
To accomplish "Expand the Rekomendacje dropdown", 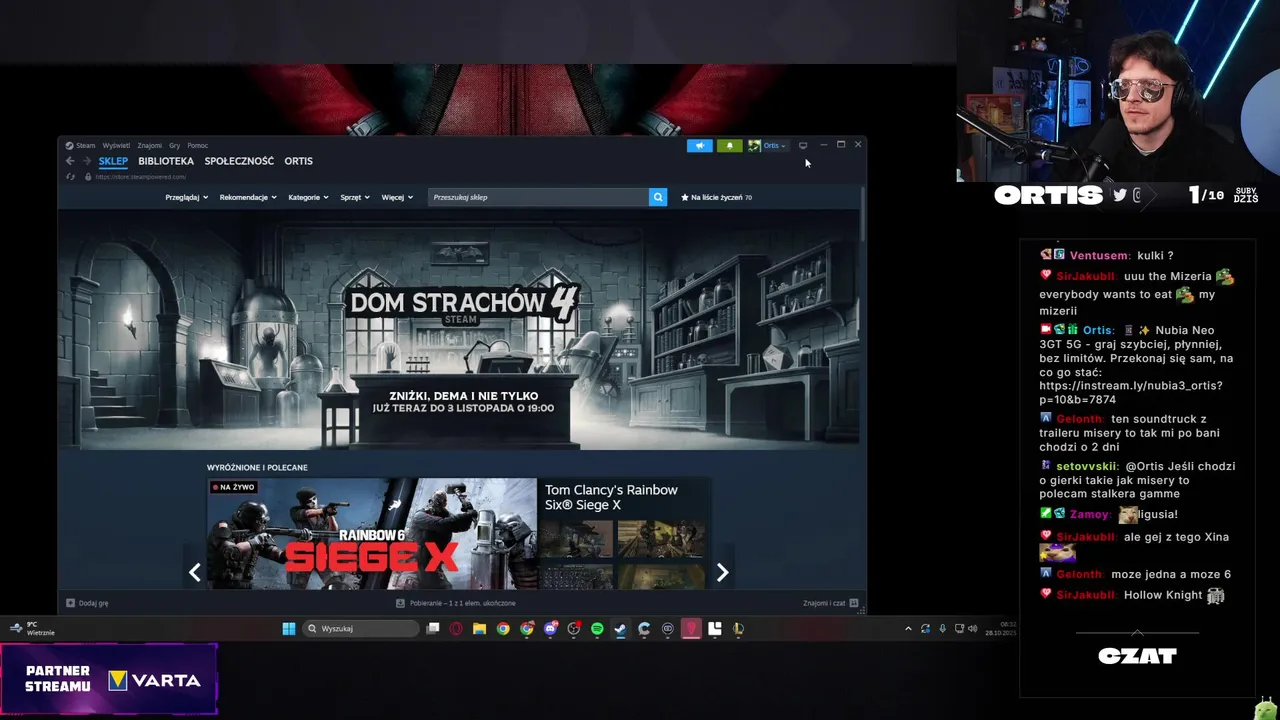I will [248, 197].
